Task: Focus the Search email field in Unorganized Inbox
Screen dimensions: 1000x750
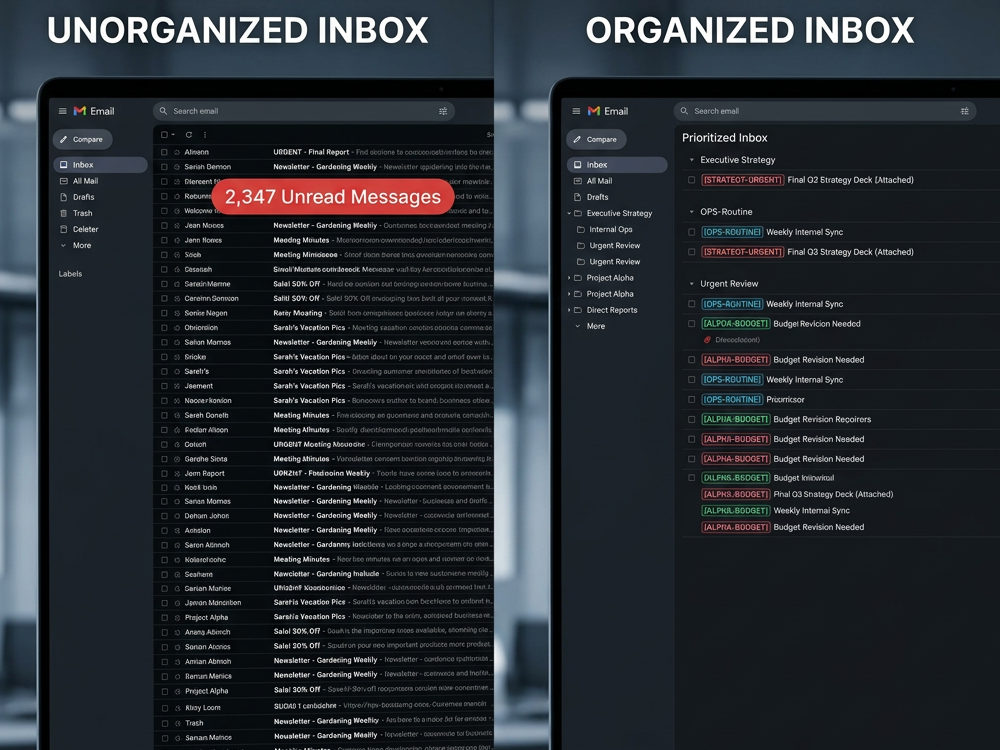Action: [304, 111]
